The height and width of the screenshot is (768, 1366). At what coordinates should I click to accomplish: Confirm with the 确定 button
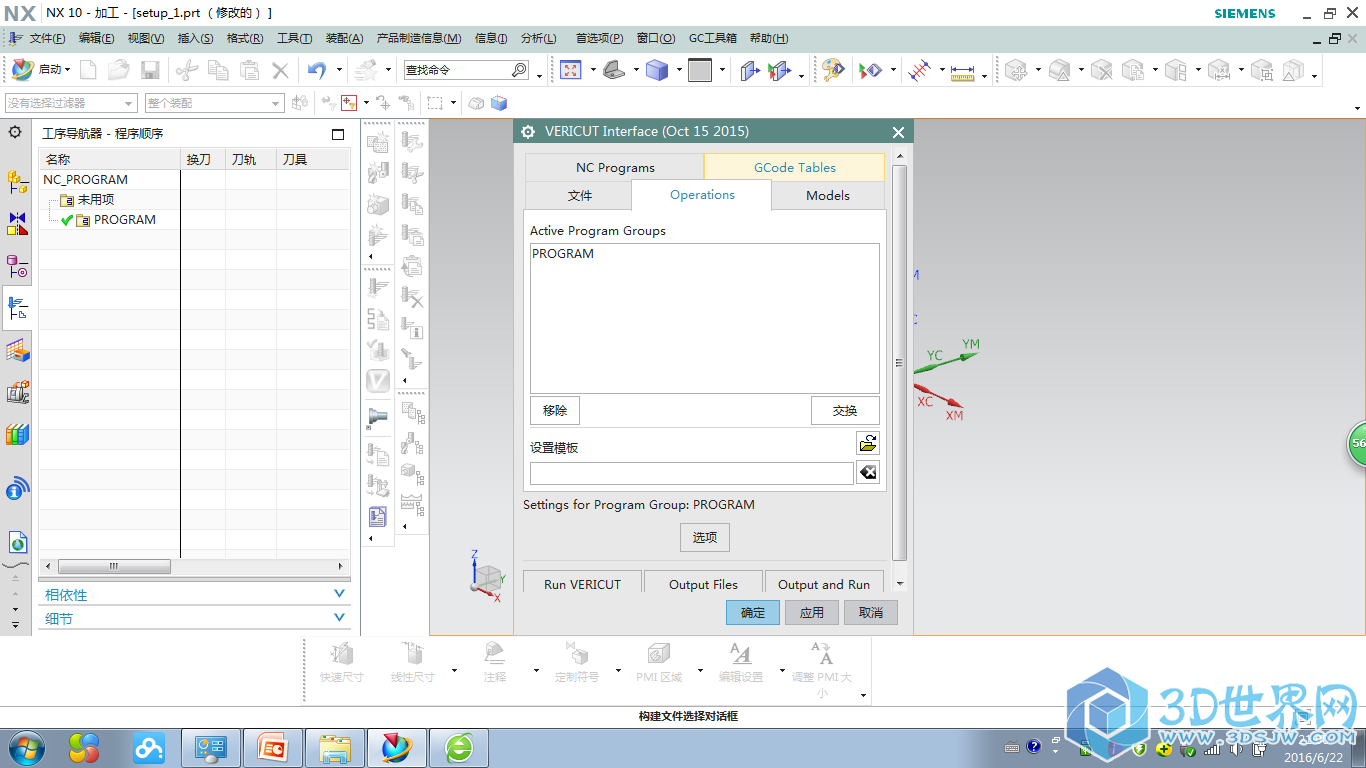point(753,612)
